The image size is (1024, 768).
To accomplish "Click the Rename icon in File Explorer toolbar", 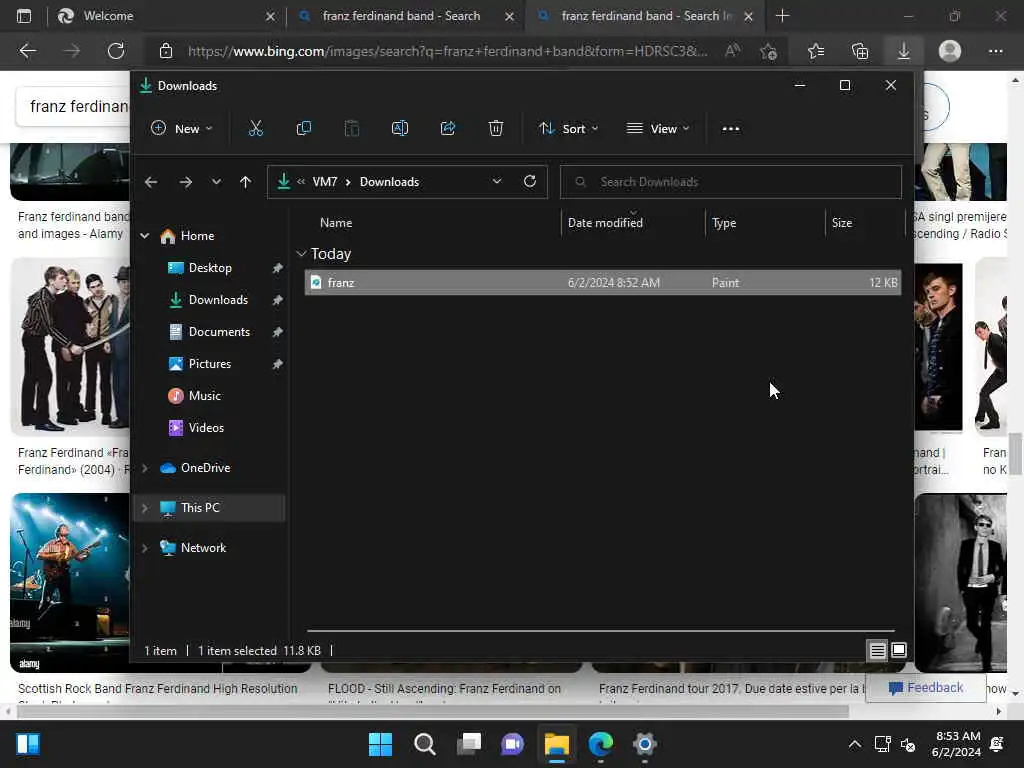I will 400,129.
